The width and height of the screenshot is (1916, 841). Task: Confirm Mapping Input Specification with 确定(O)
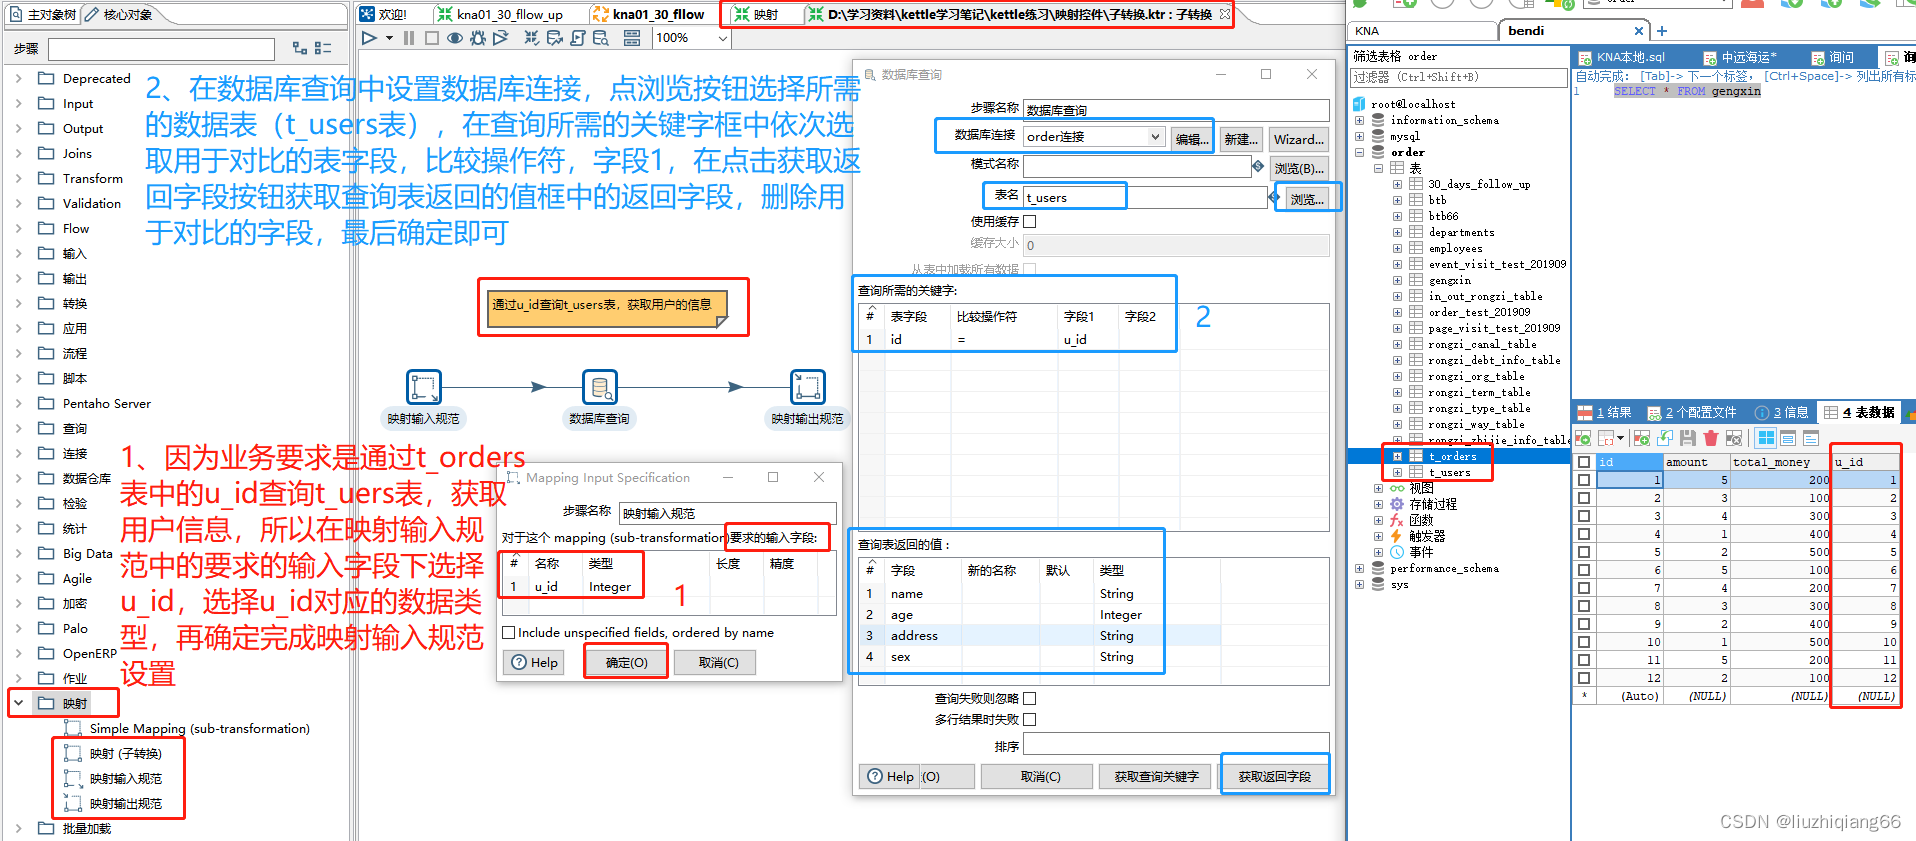coord(626,662)
